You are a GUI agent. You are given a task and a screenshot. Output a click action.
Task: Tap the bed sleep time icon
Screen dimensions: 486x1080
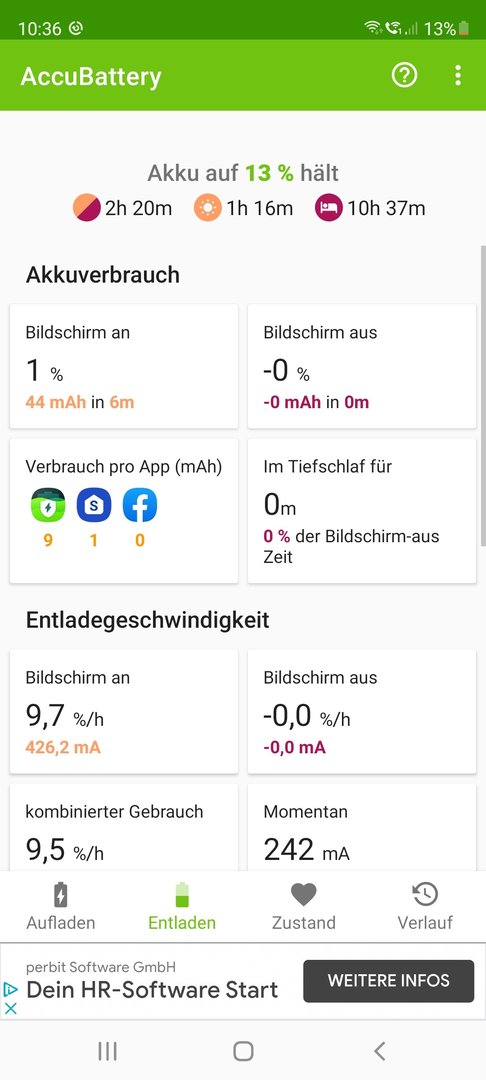coord(329,207)
